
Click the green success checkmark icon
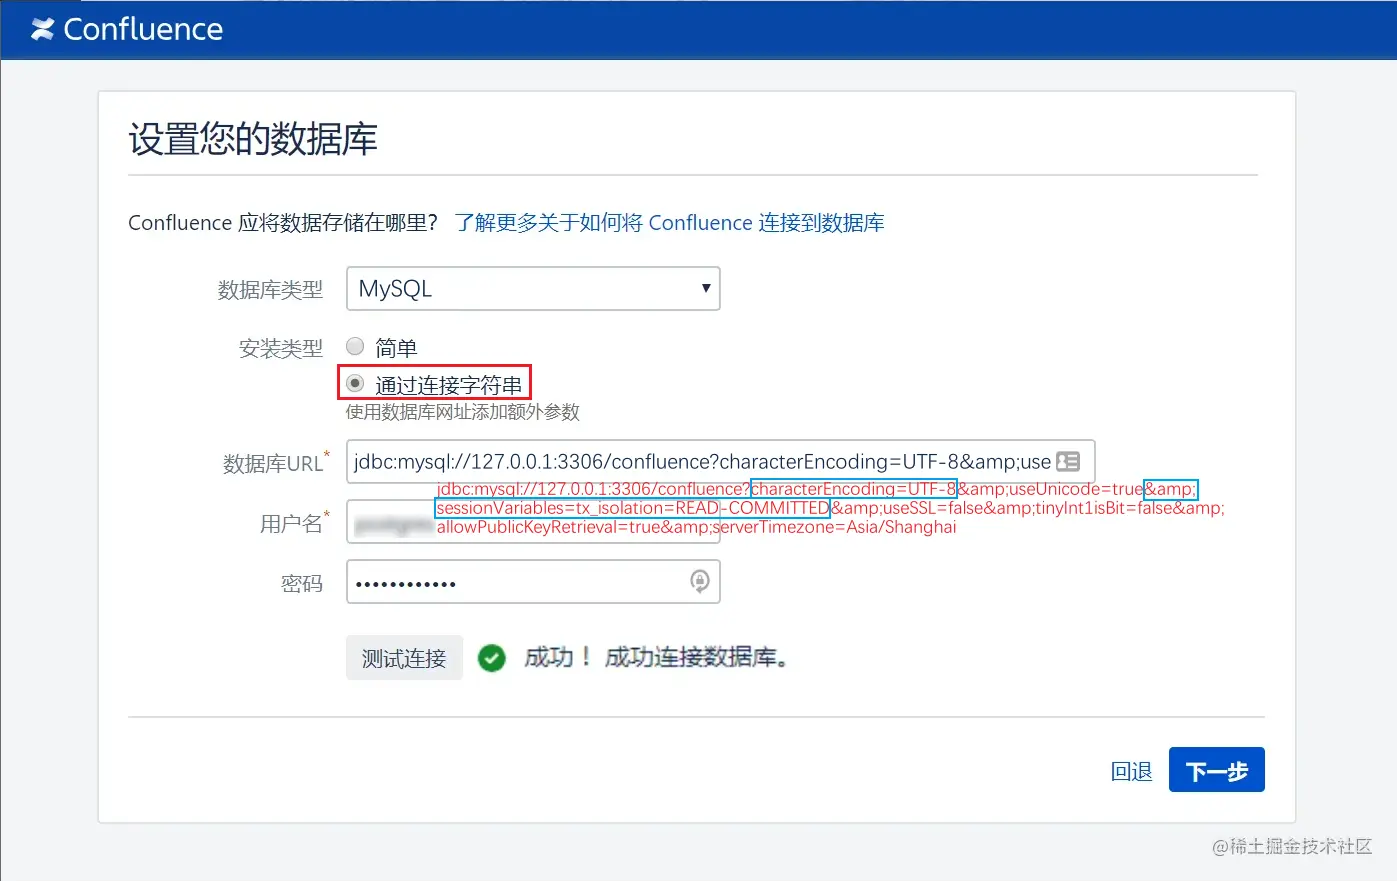[x=492, y=657]
